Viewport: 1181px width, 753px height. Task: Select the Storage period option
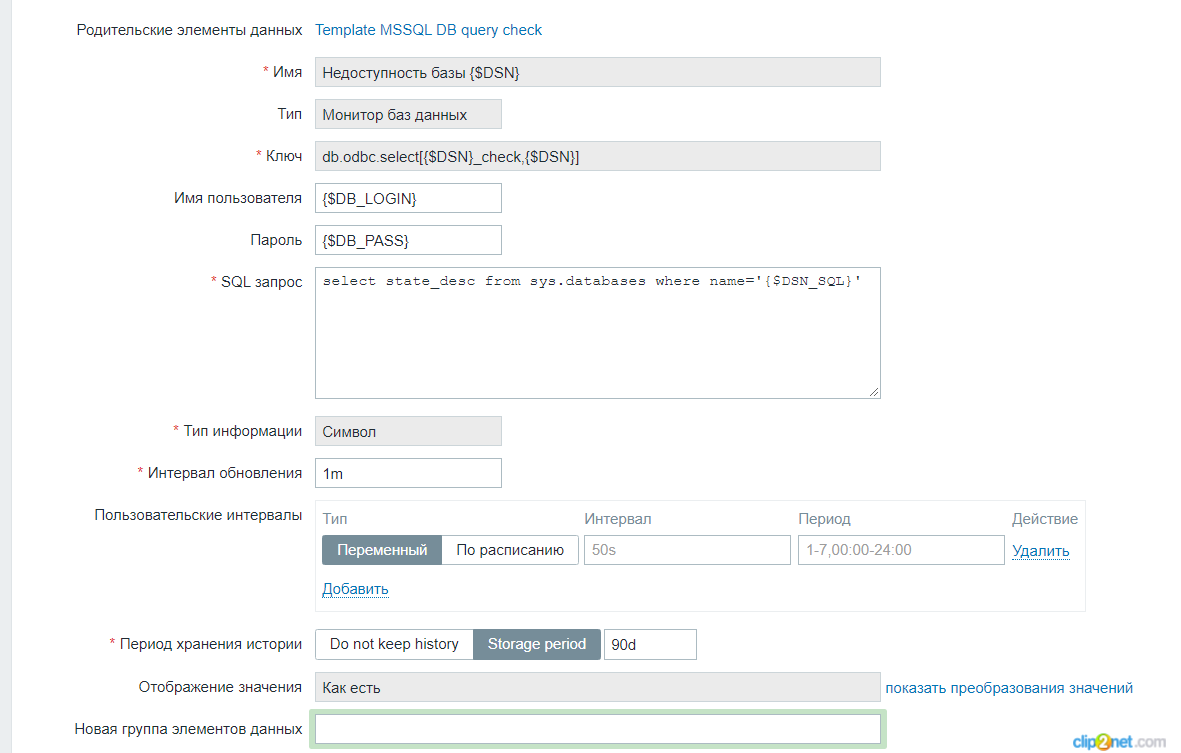[x=537, y=644]
